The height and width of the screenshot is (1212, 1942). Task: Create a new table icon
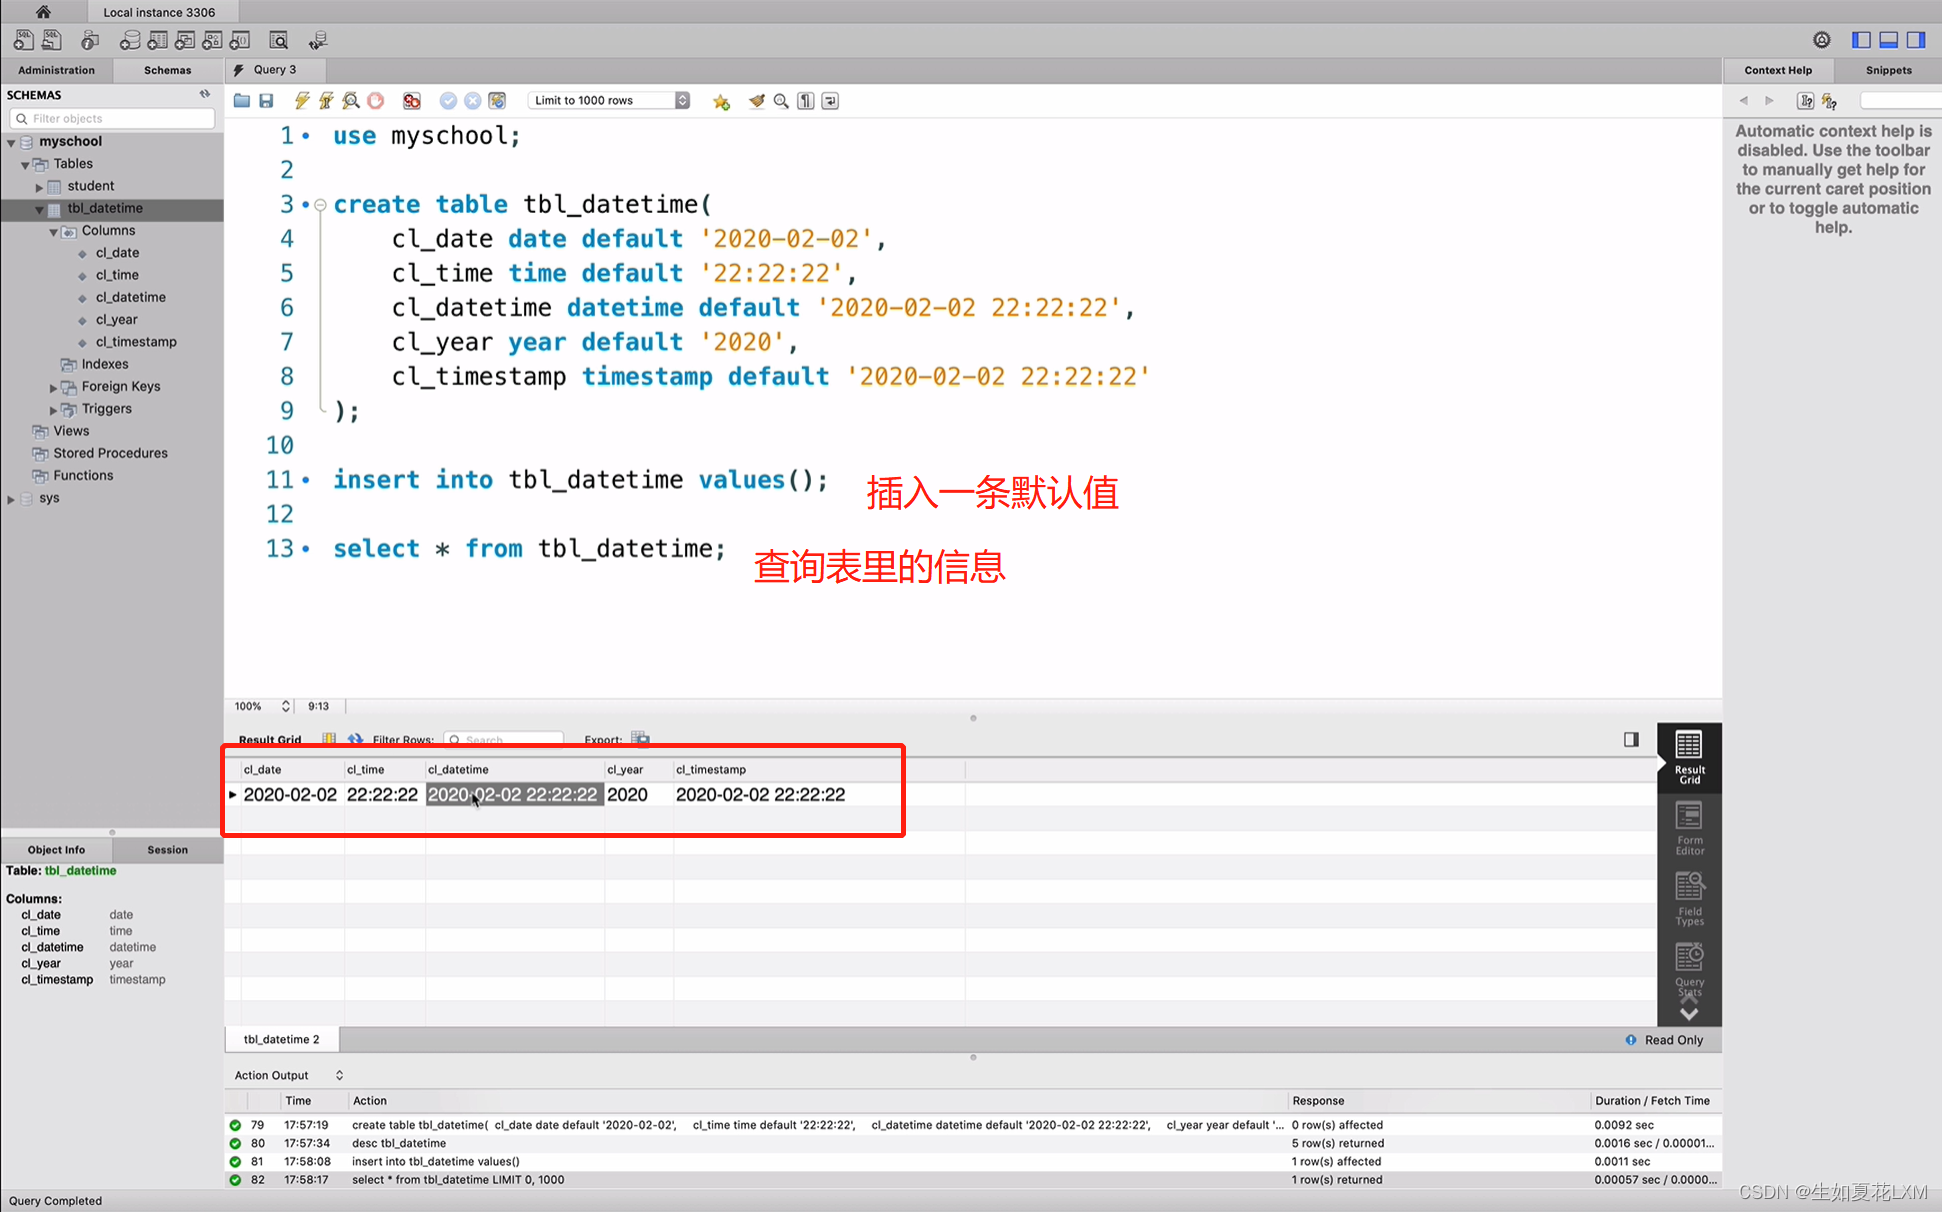pos(157,40)
